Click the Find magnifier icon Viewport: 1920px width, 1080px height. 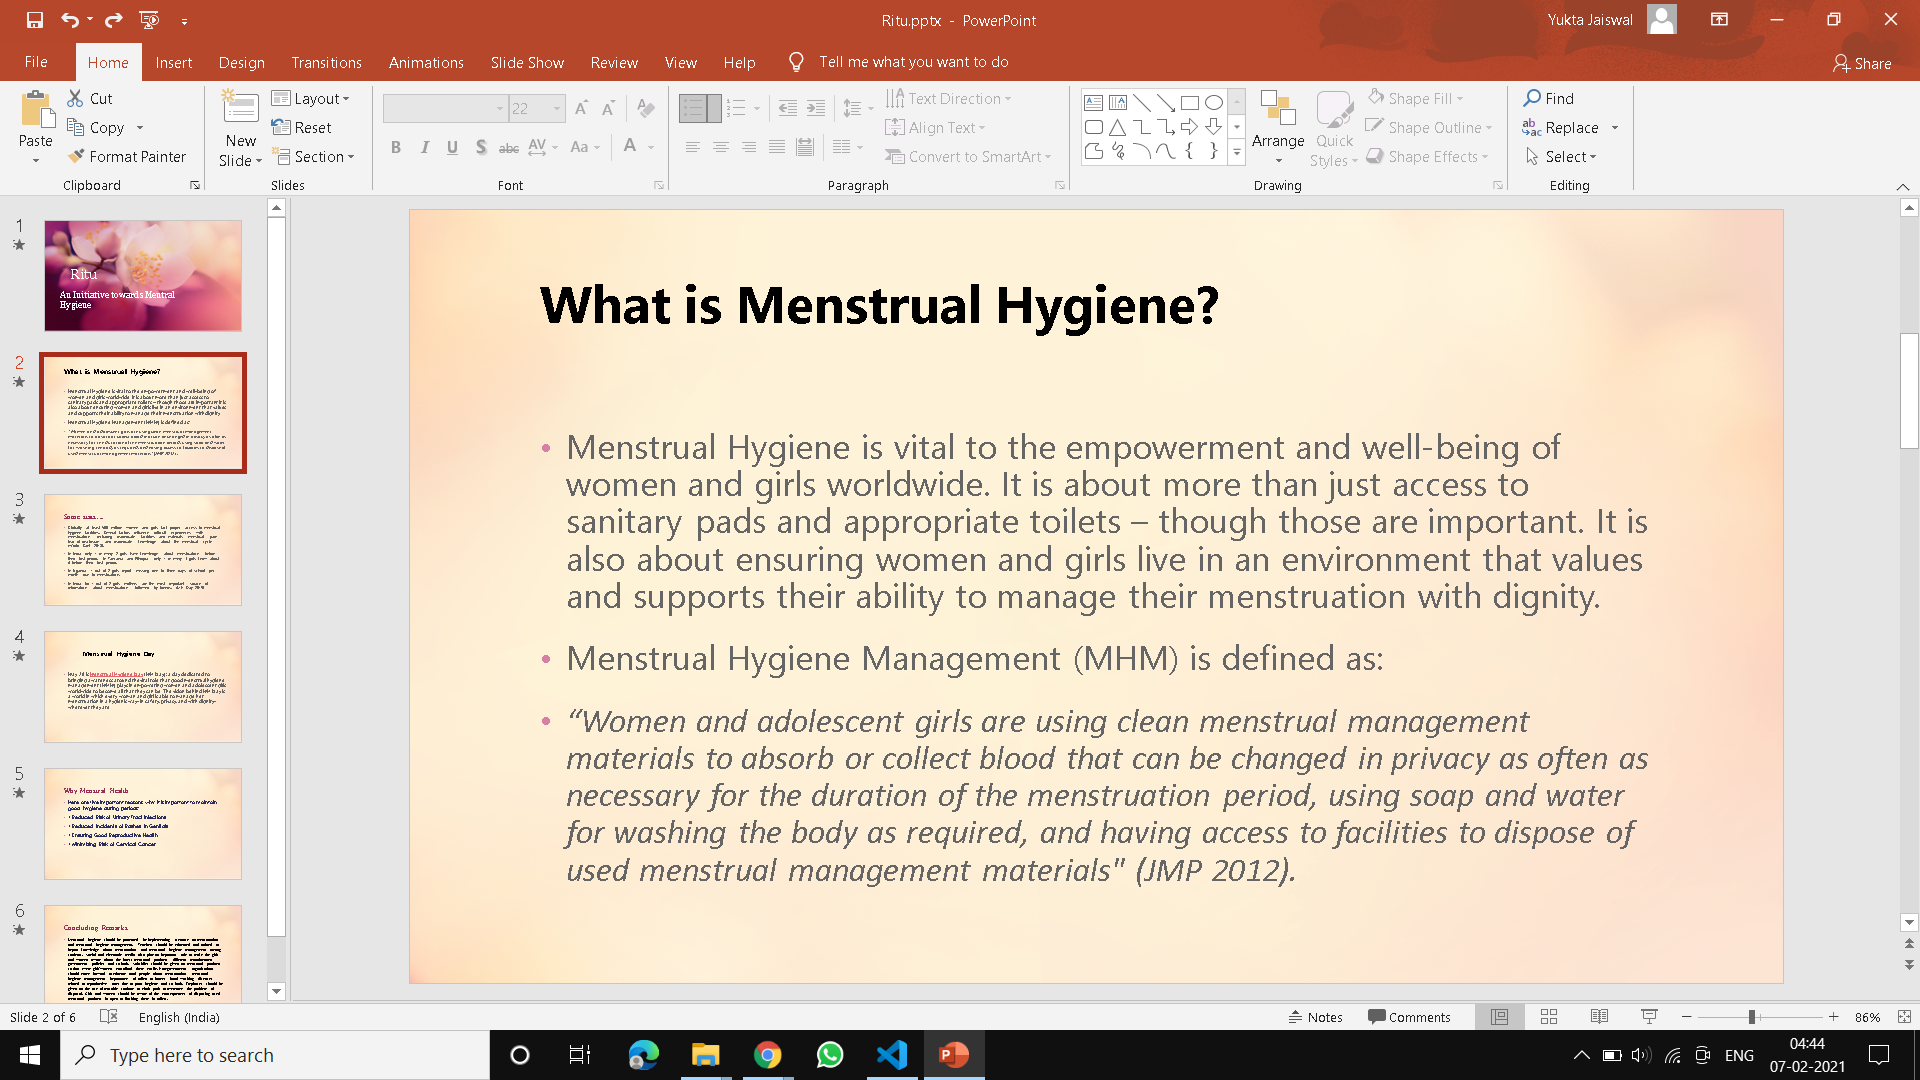[1532, 98]
